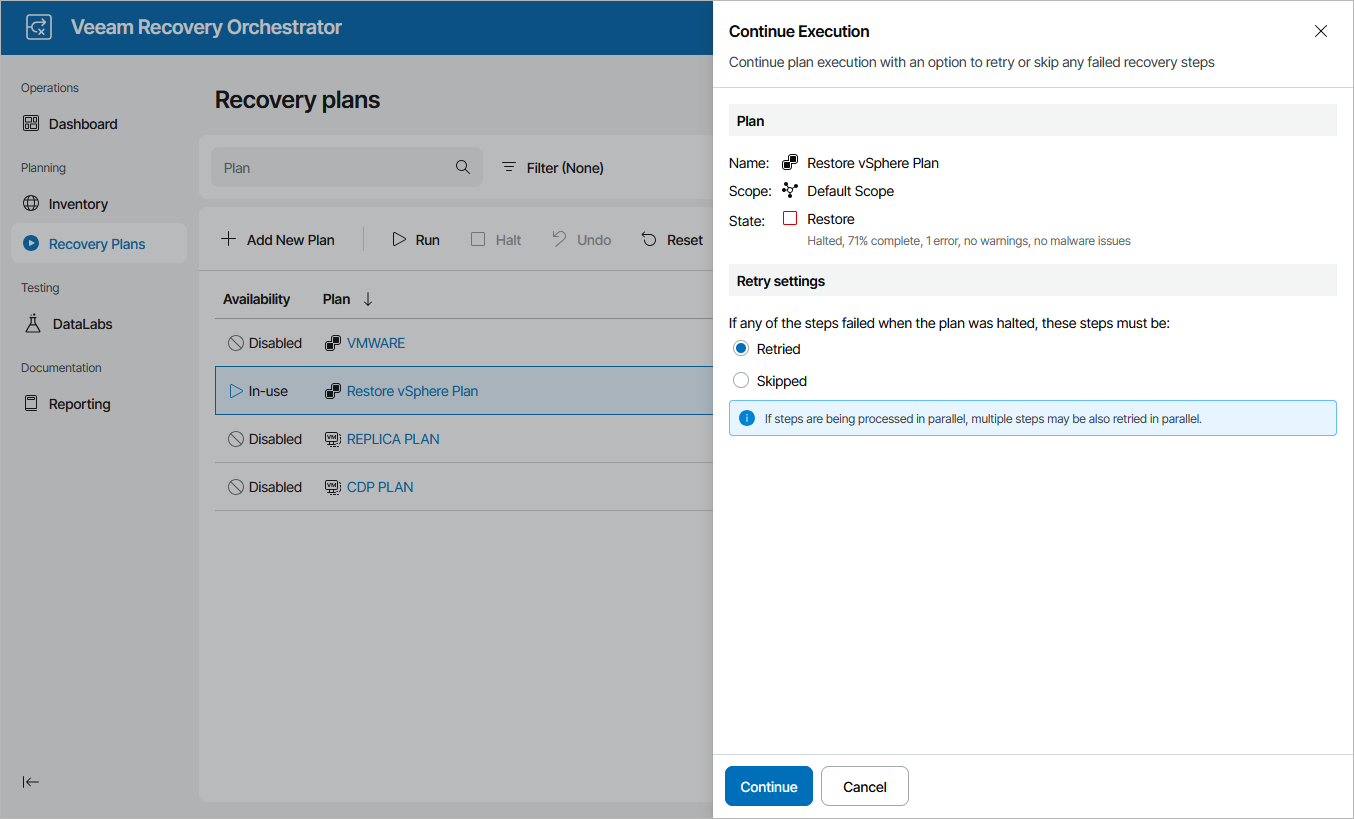Screen dimensions: 1354x819
Task: Open the Reporting section
Action: [x=79, y=404]
